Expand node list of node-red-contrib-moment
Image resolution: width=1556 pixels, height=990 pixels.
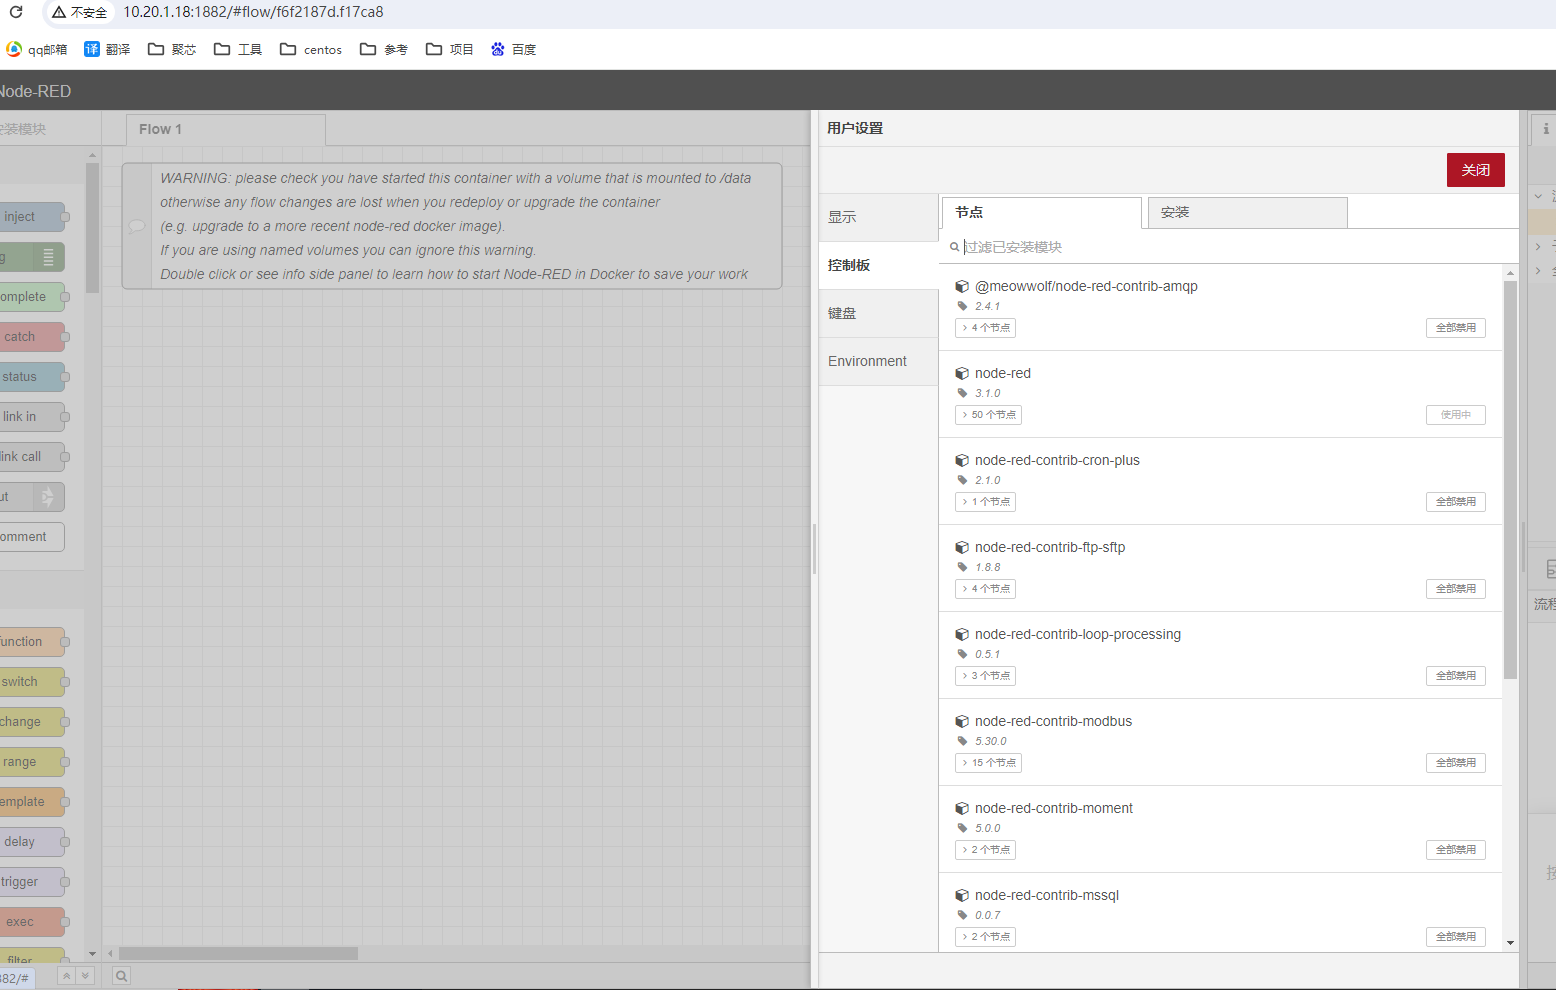point(985,850)
